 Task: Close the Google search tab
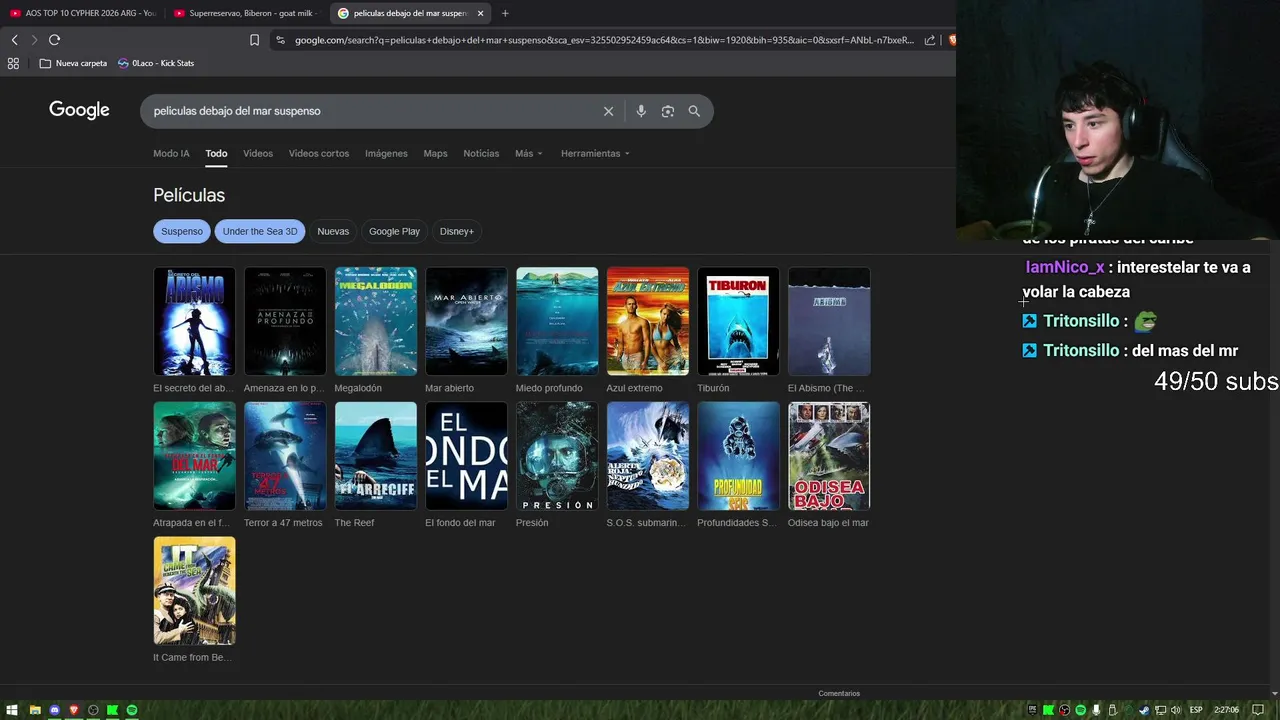[x=480, y=13]
